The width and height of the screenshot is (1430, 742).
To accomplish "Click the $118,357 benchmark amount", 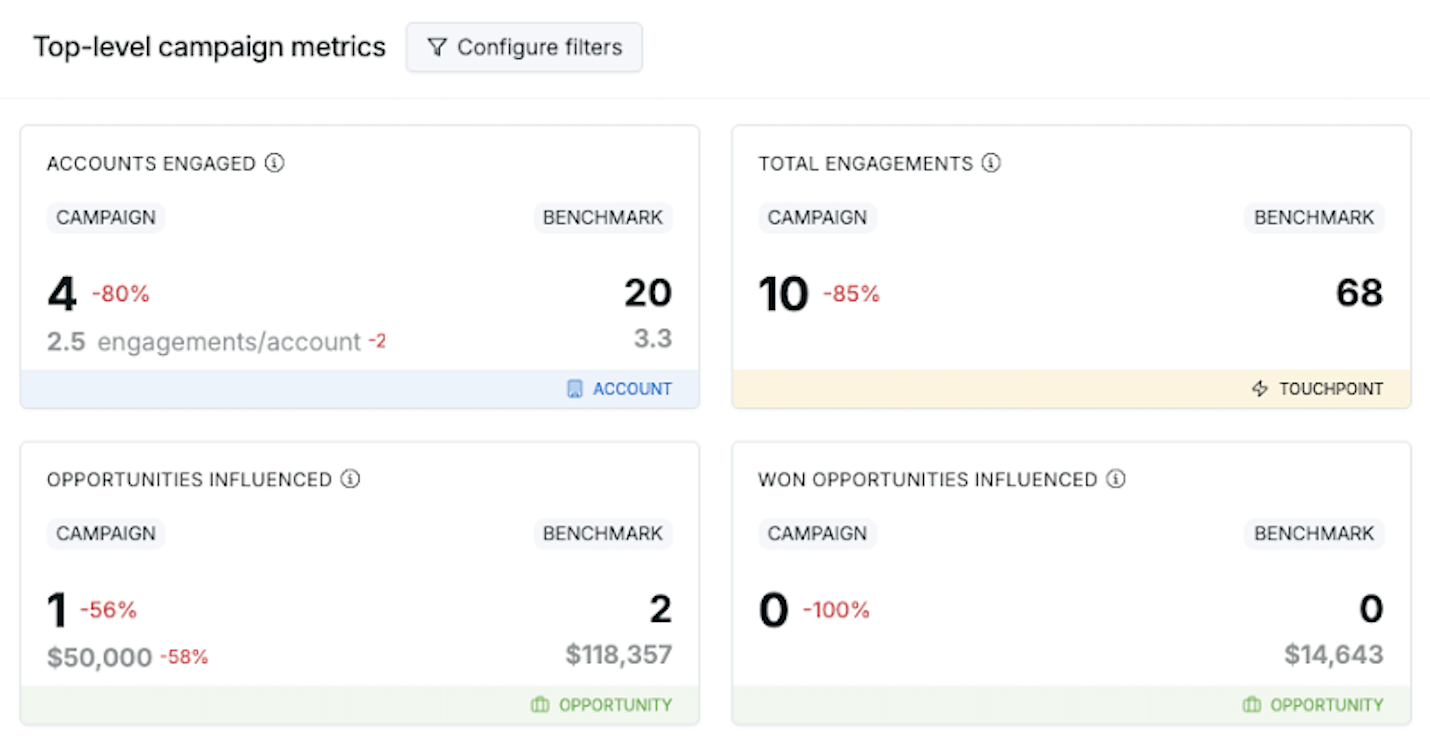I will pos(618,655).
